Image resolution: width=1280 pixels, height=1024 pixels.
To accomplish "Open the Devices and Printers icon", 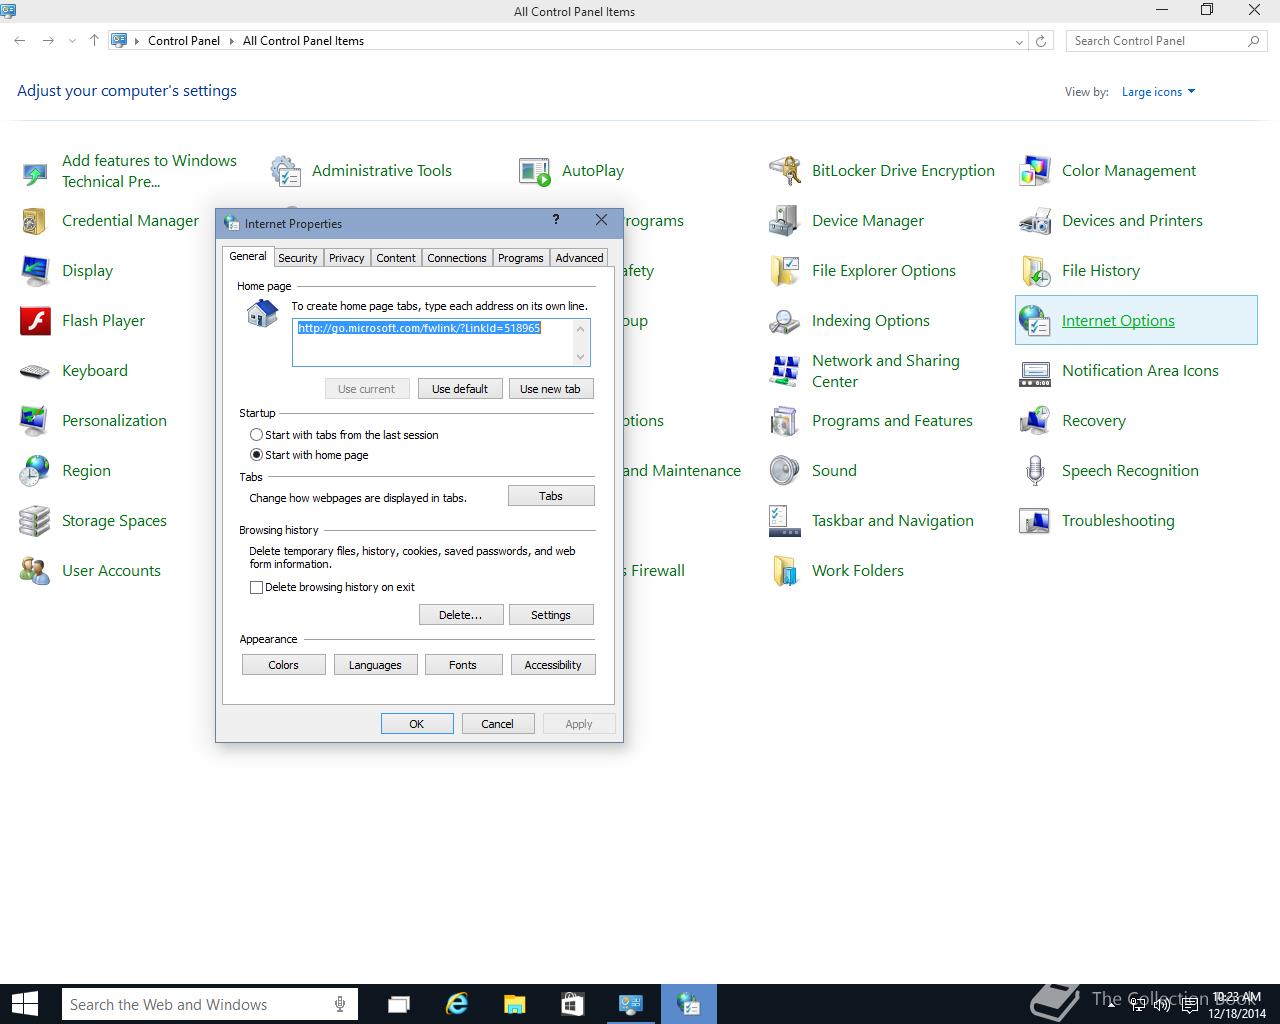I will [x=1035, y=221].
